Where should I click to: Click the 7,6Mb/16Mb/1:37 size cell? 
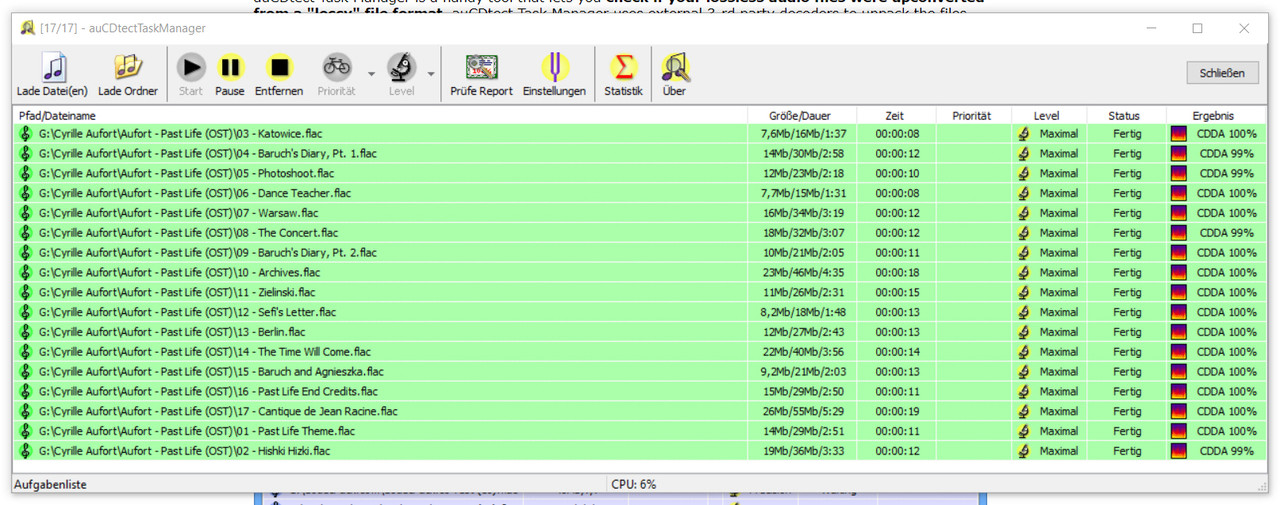coord(803,134)
